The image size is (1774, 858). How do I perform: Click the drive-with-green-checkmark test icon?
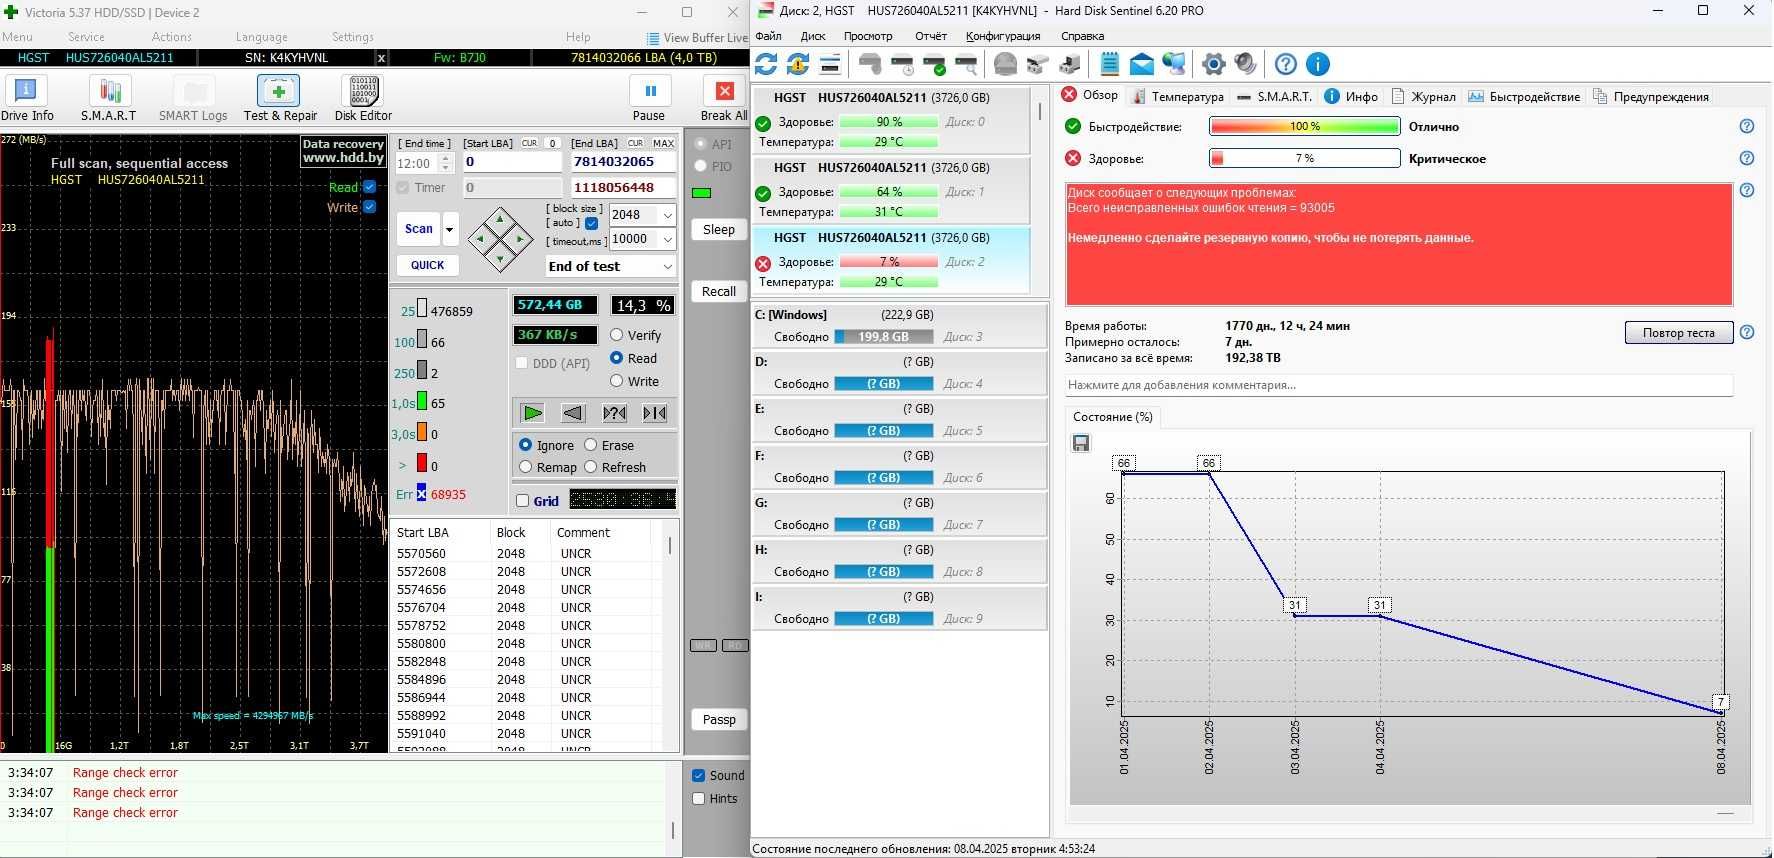click(935, 65)
